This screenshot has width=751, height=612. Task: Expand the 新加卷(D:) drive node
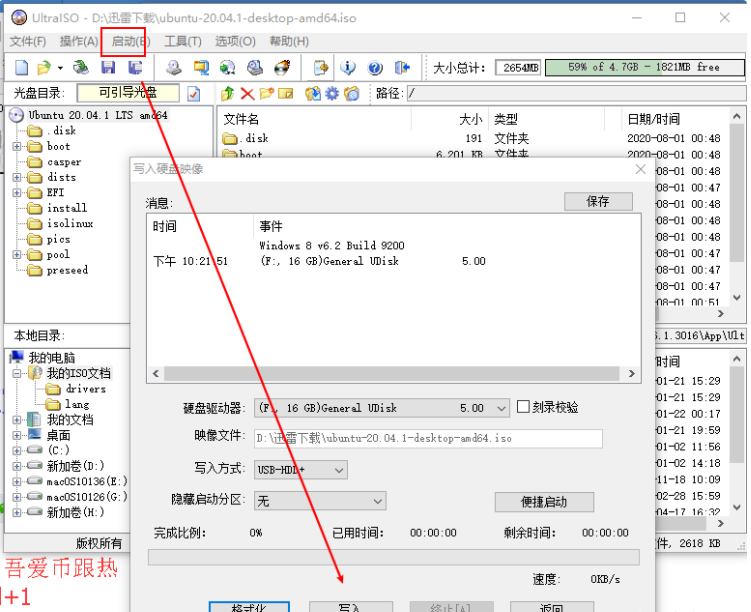17,466
